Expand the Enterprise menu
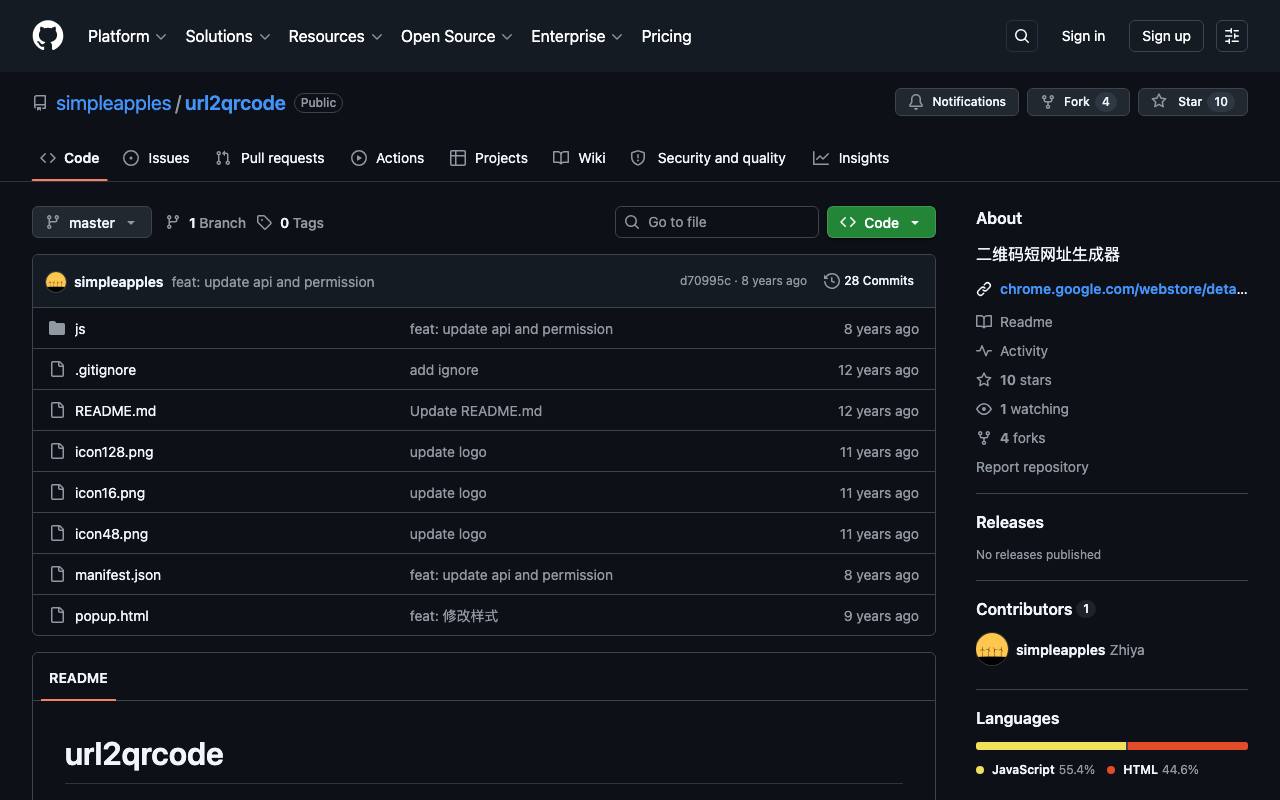Screen dimensions: 1280x800 point(577,36)
